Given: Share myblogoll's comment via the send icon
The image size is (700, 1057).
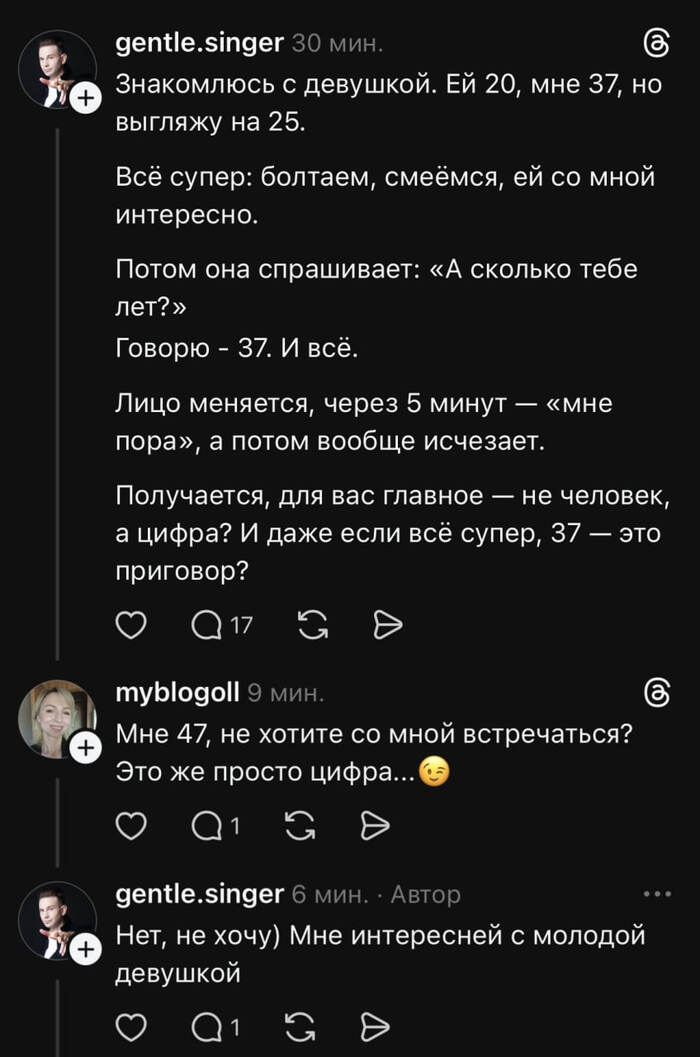Looking at the screenshot, I should [377, 826].
